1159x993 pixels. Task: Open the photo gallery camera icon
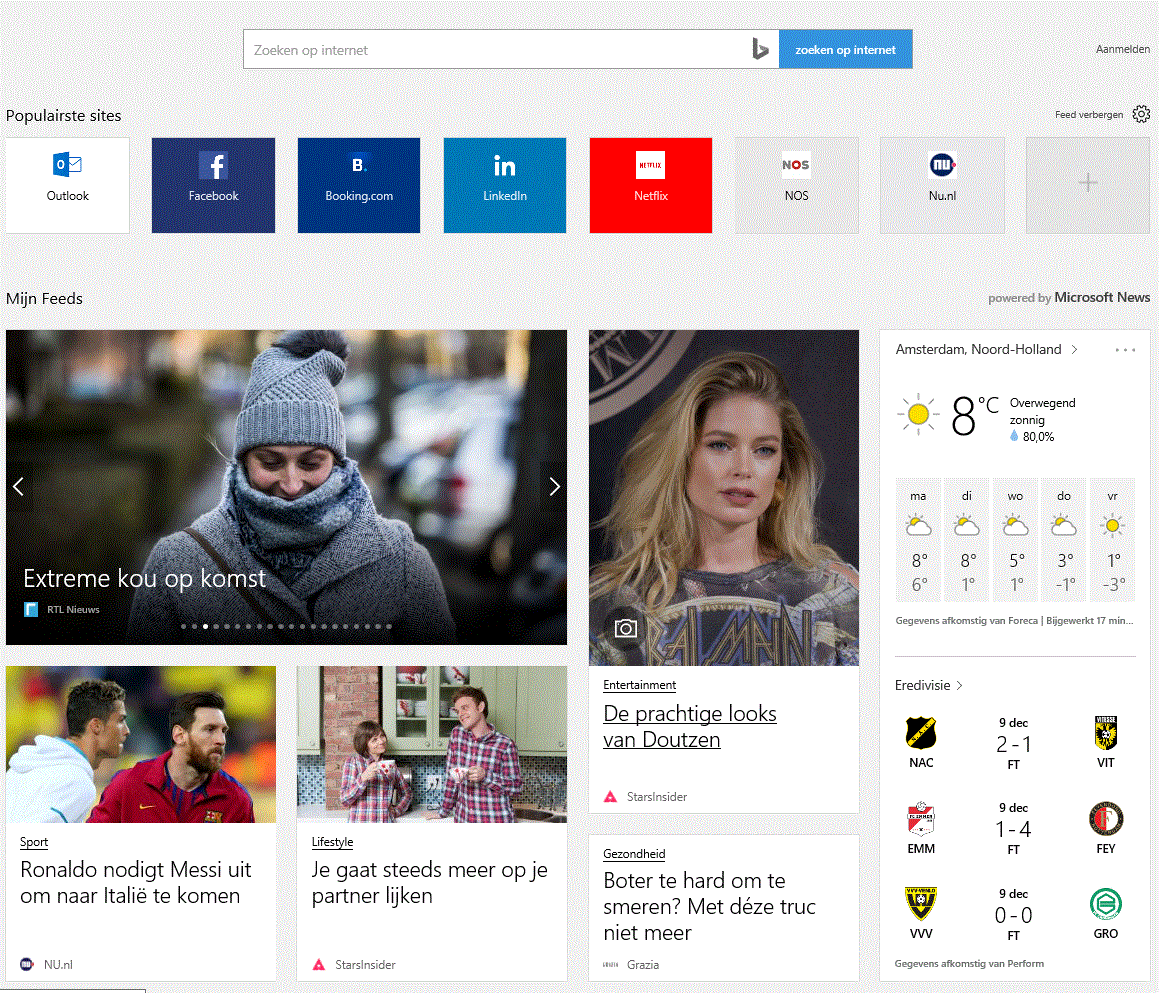coord(625,629)
